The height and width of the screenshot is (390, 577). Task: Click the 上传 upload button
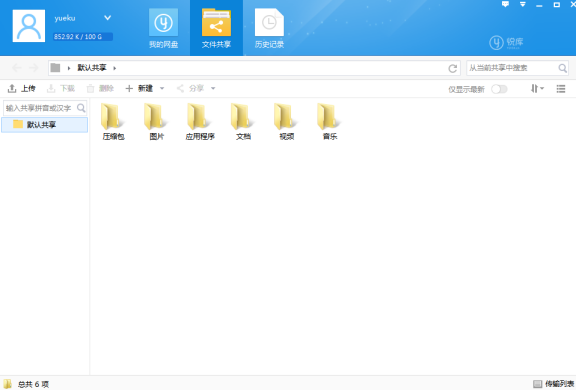pyautogui.click(x=22, y=88)
